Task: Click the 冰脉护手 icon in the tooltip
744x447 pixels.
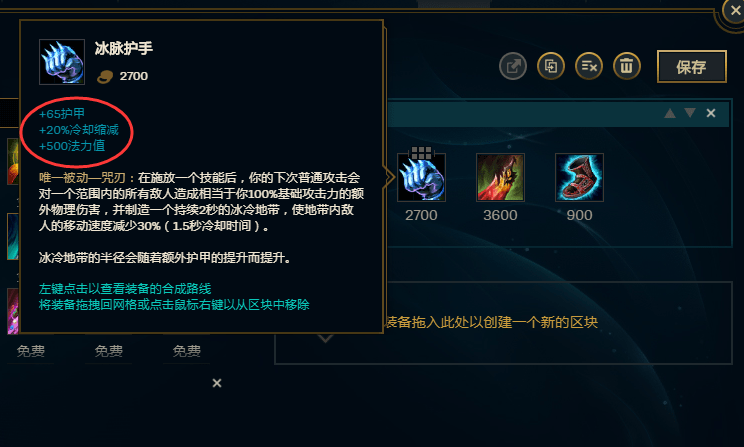Action: point(62,62)
